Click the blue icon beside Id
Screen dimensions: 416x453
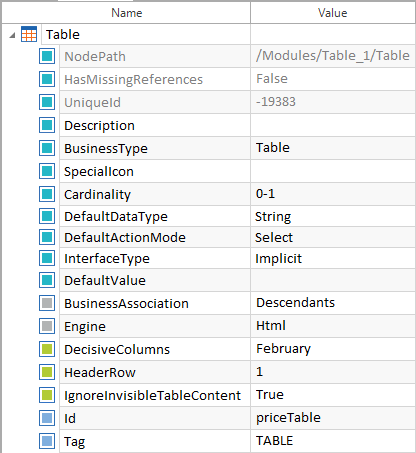coord(47,418)
